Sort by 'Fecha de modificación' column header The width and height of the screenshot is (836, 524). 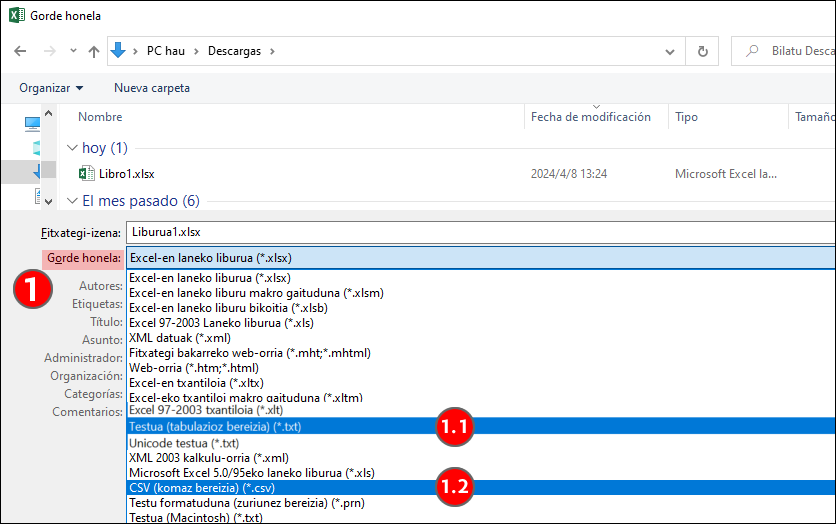click(x=591, y=117)
